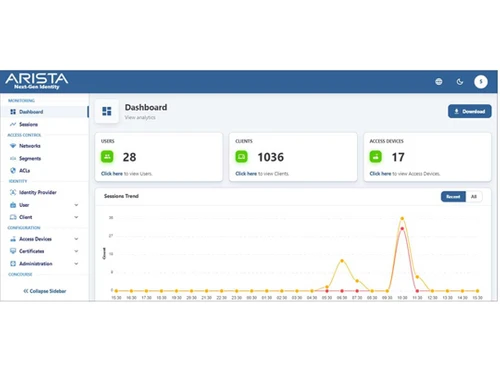This screenshot has height=375, width=500.
Task: Toggle dark mode moon icon
Action: 460,82
